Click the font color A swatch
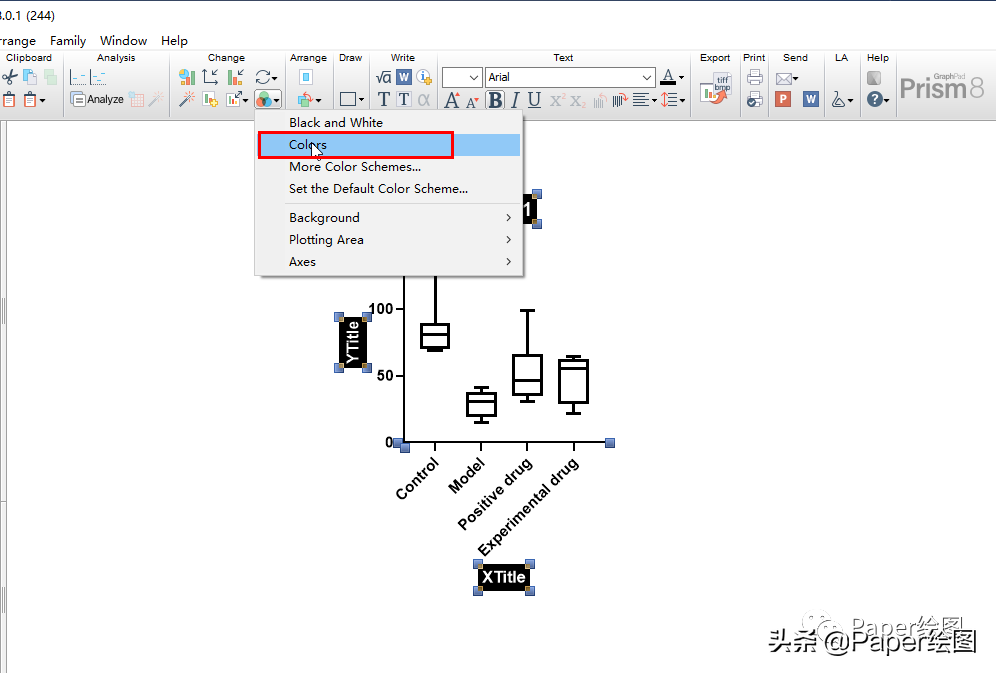 [x=668, y=77]
